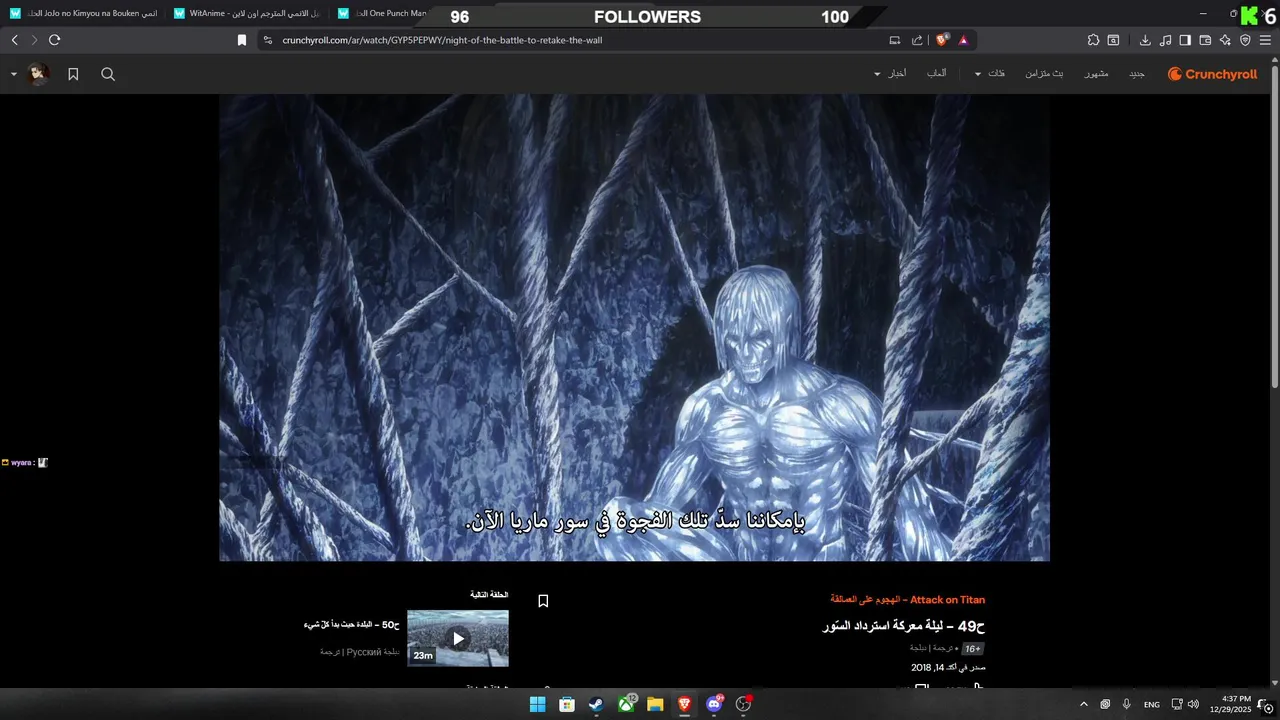
Task: Open the profile avatar account menu
Action: click(38, 74)
